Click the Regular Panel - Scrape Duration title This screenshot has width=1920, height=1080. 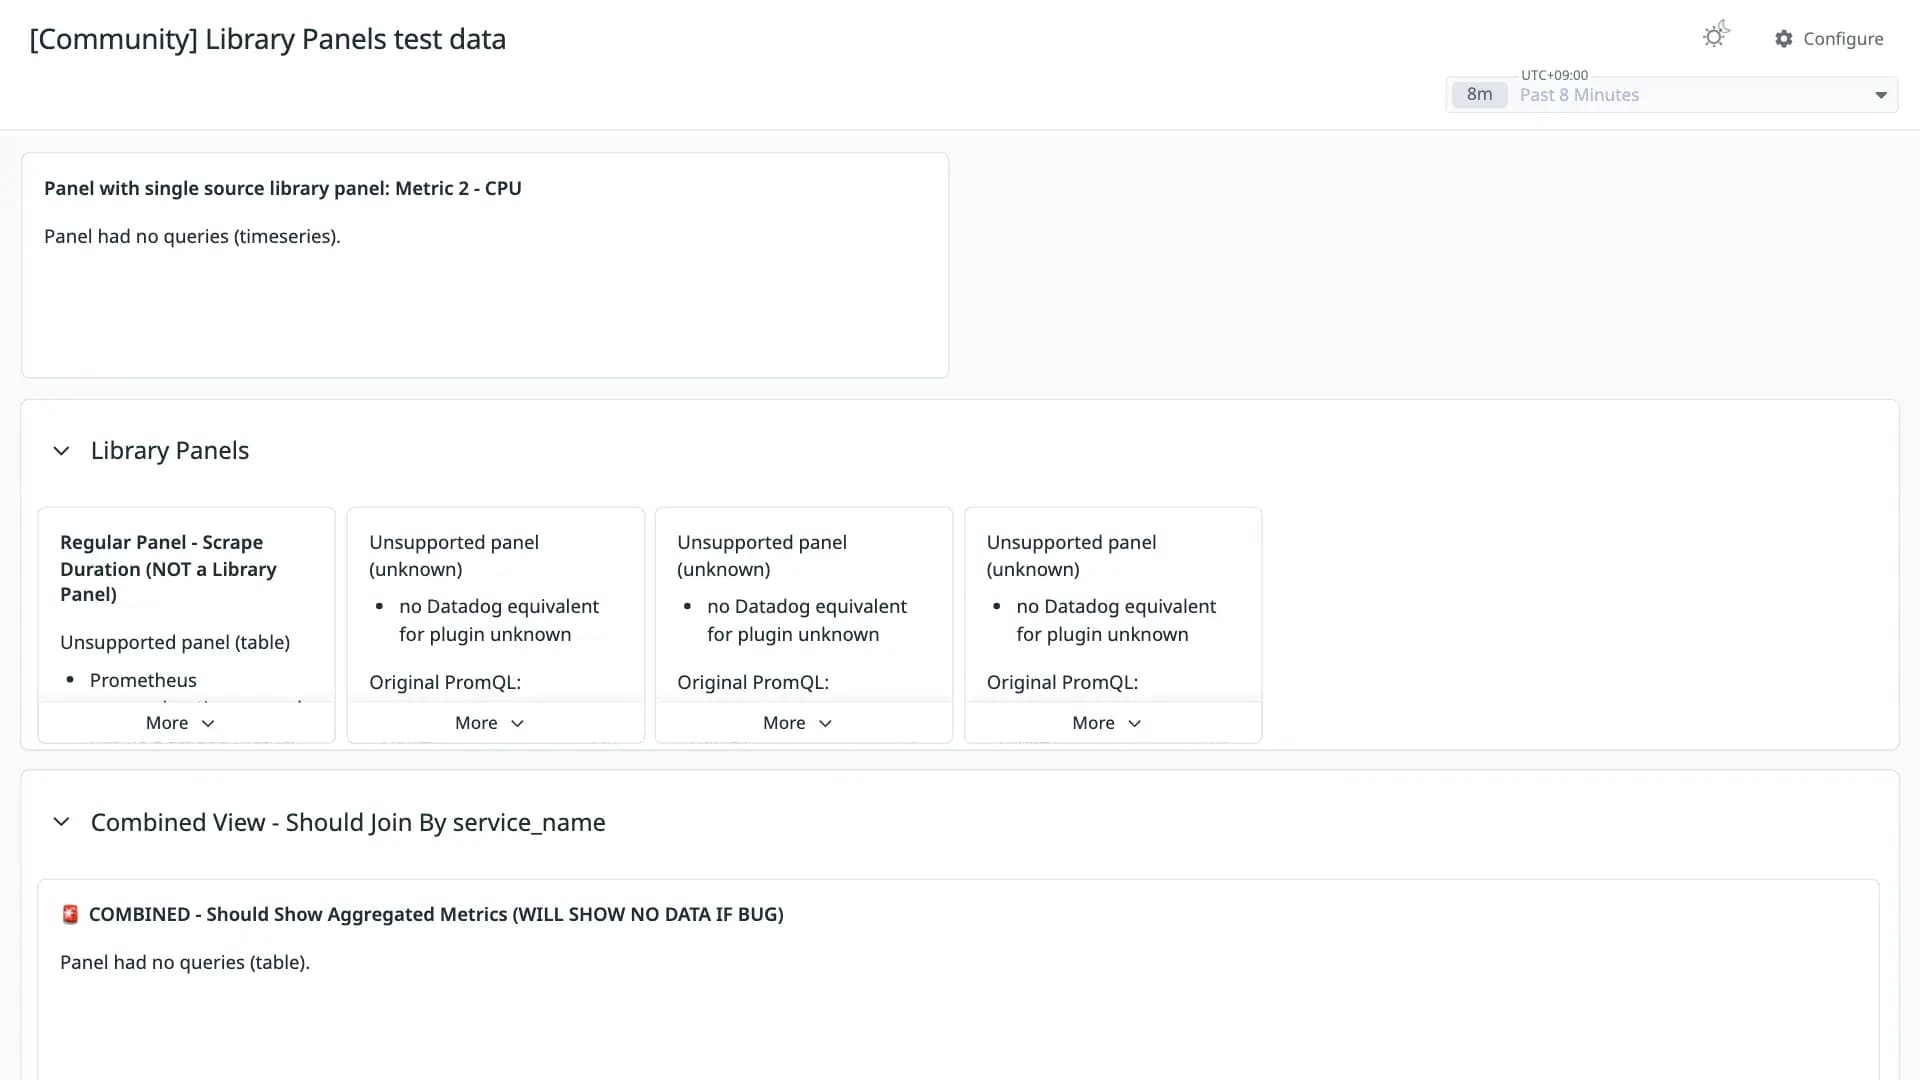(x=168, y=568)
